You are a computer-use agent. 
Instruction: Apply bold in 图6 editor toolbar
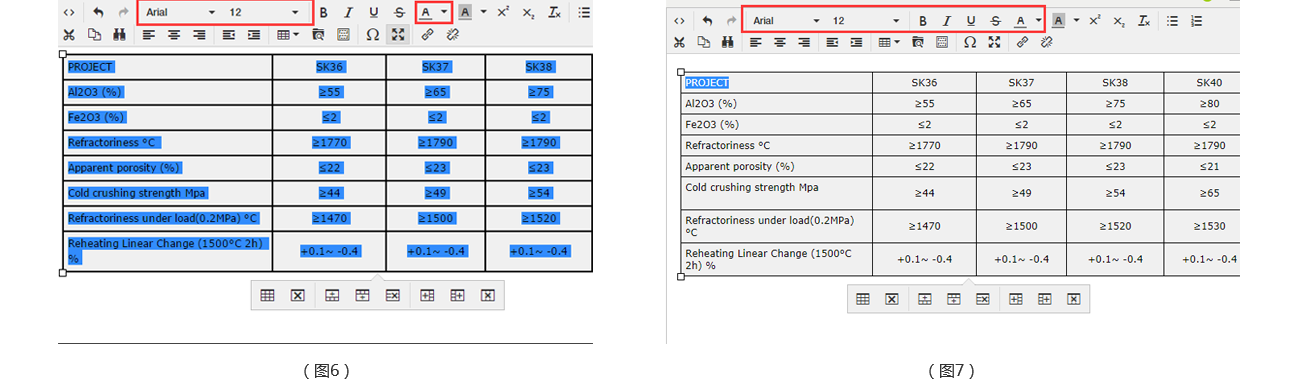pos(323,13)
